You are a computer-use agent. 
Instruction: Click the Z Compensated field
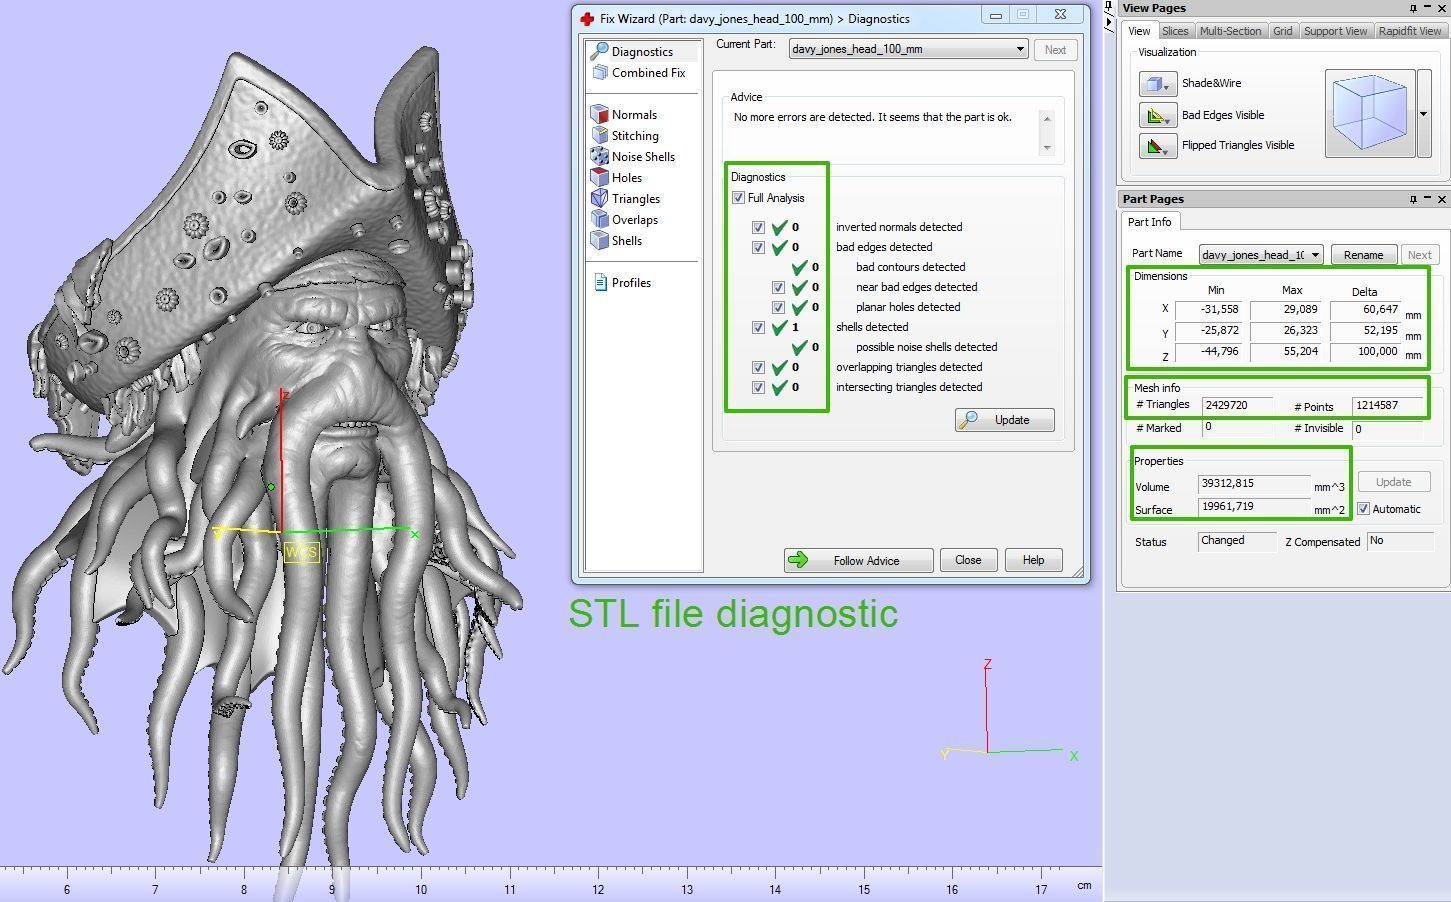click(1400, 541)
